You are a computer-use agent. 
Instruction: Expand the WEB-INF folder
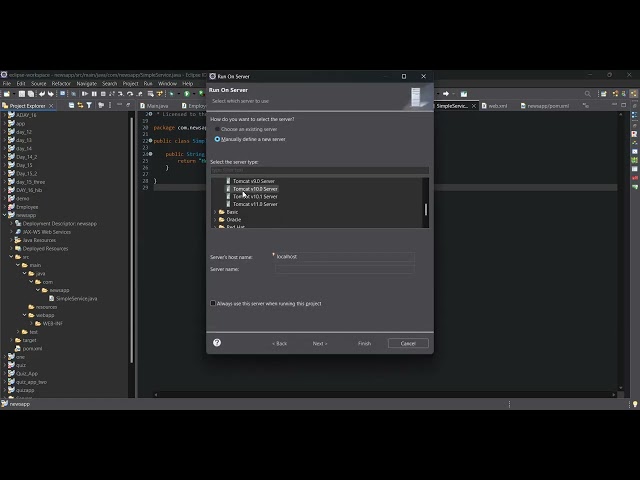pos(31,323)
